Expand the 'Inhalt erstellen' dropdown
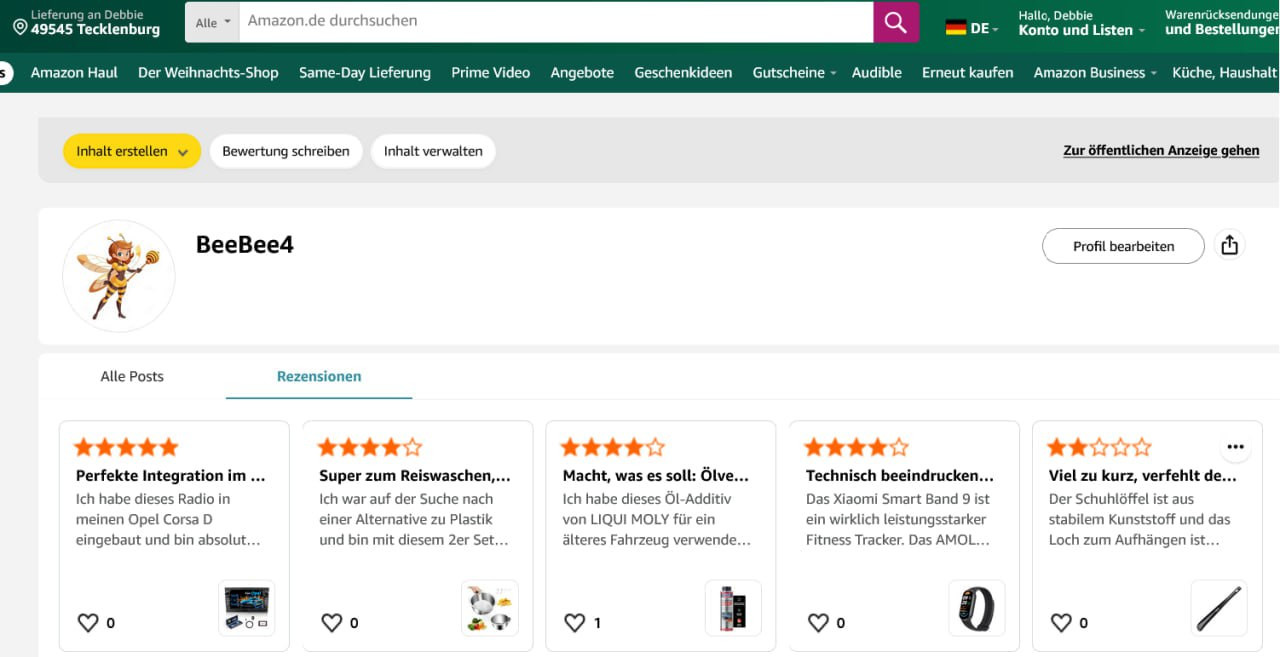1280x657 pixels. click(132, 152)
